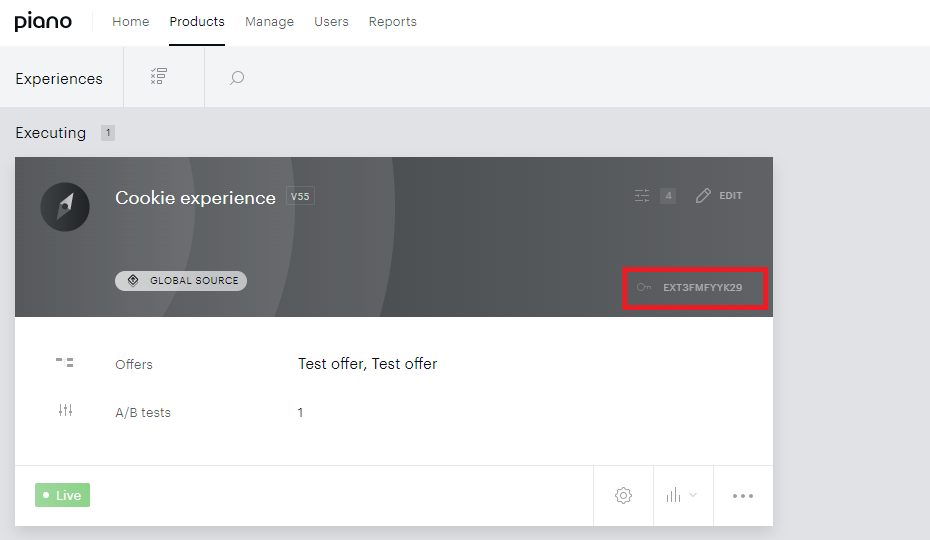Open the search magnifier icon
Screen dimensions: 930x540
point(237,78)
